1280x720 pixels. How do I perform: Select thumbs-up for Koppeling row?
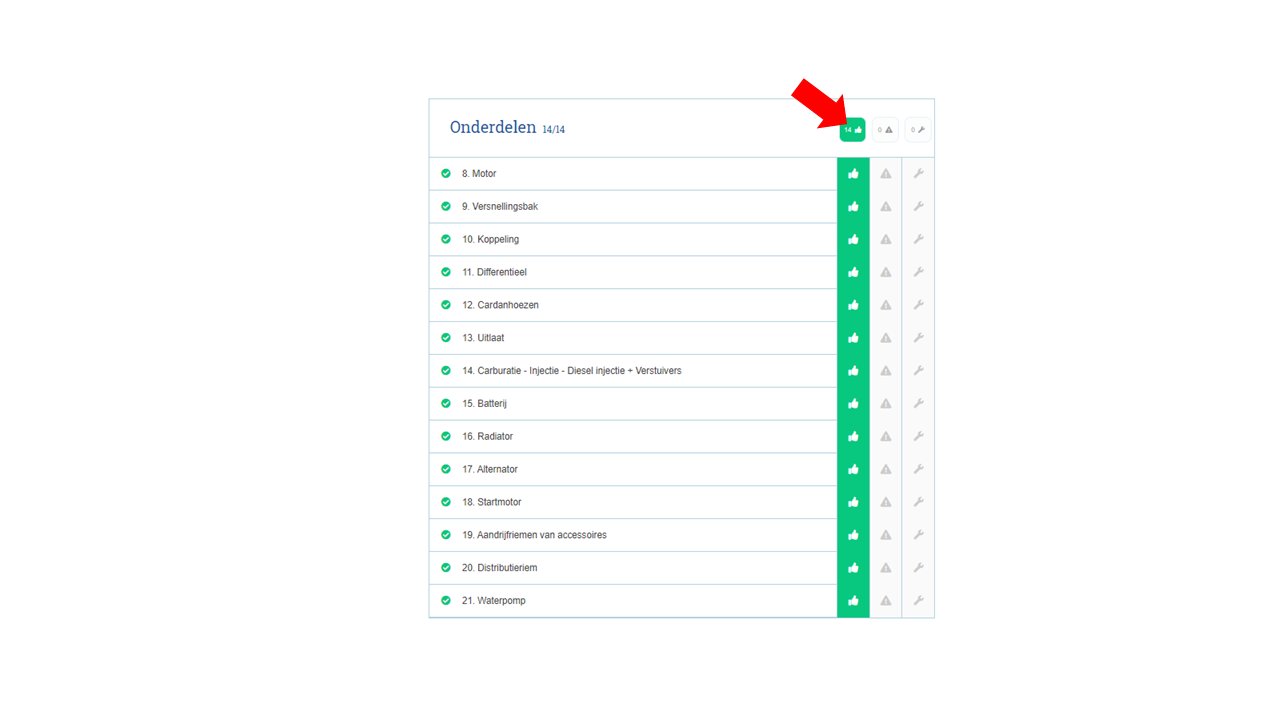point(853,240)
